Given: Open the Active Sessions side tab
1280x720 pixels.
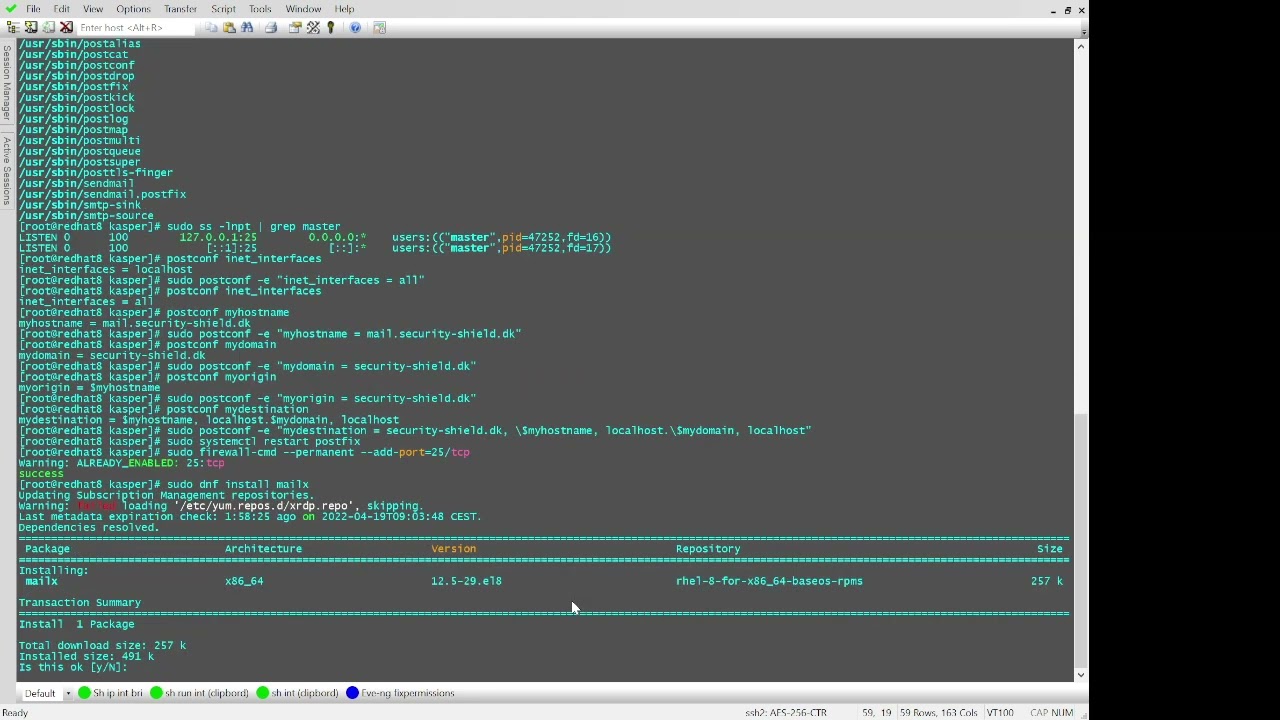Looking at the screenshot, I should point(6,171).
